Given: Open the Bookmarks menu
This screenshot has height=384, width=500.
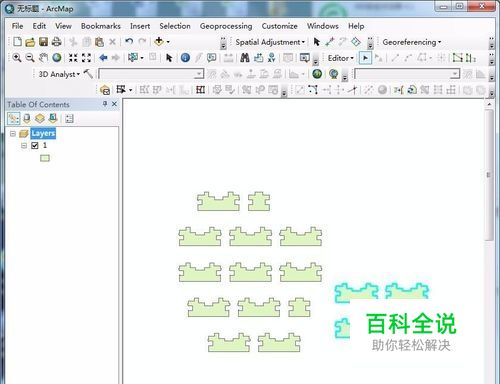Looking at the screenshot, I should click(x=101, y=26).
